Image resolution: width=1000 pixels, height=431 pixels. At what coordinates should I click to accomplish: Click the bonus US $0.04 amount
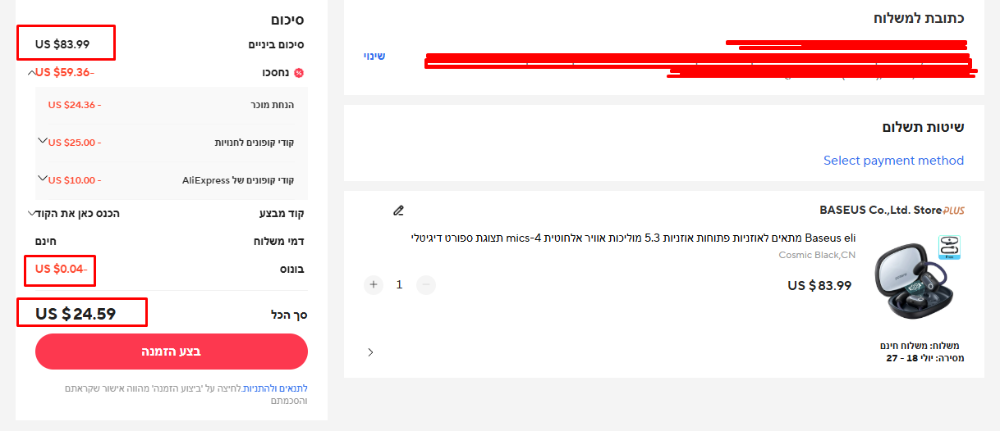coord(59,269)
